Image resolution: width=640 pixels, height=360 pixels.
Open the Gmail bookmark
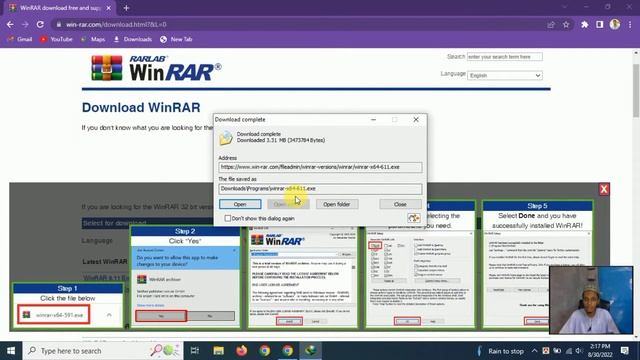(x=20, y=39)
